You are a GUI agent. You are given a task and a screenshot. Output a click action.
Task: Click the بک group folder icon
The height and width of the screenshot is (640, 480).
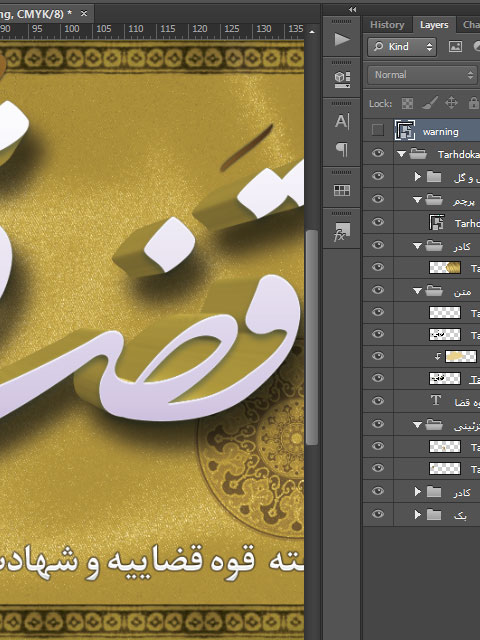pos(434,515)
